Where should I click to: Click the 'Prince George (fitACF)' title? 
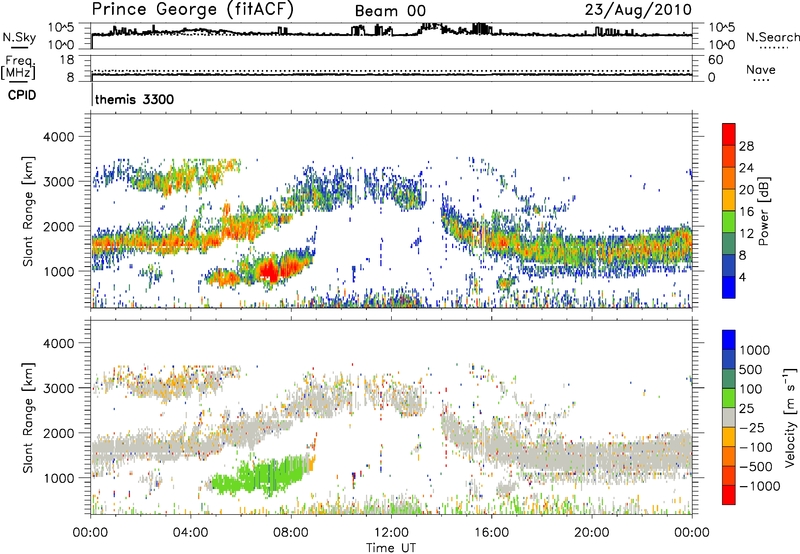193,9
